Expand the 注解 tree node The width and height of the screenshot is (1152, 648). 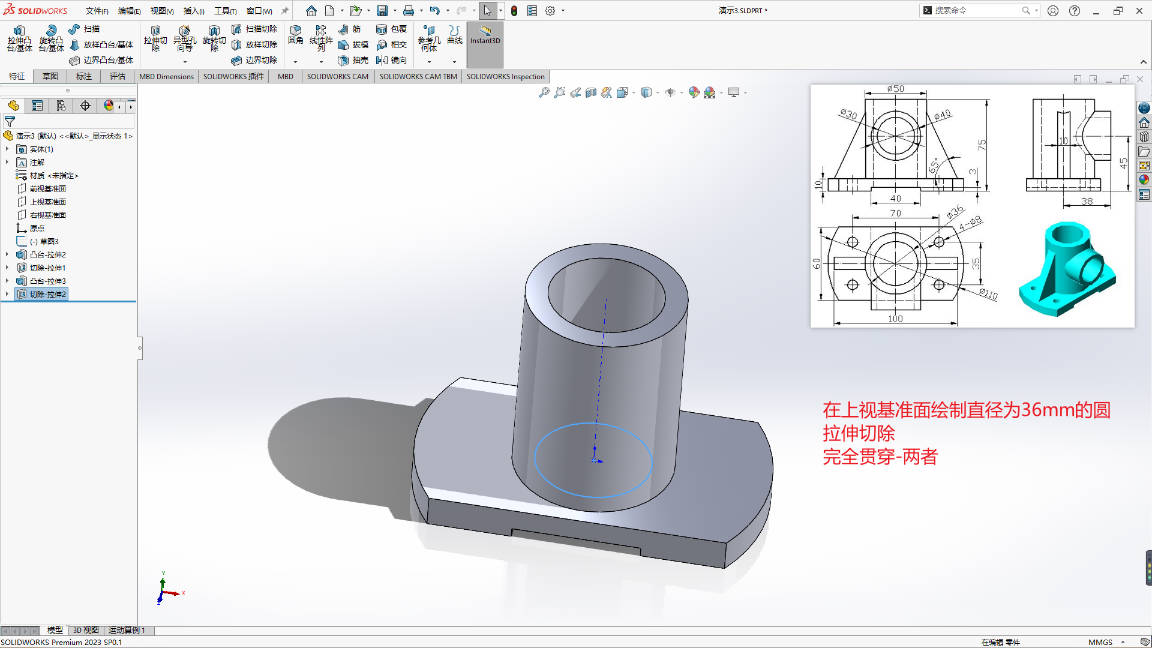[7, 162]
